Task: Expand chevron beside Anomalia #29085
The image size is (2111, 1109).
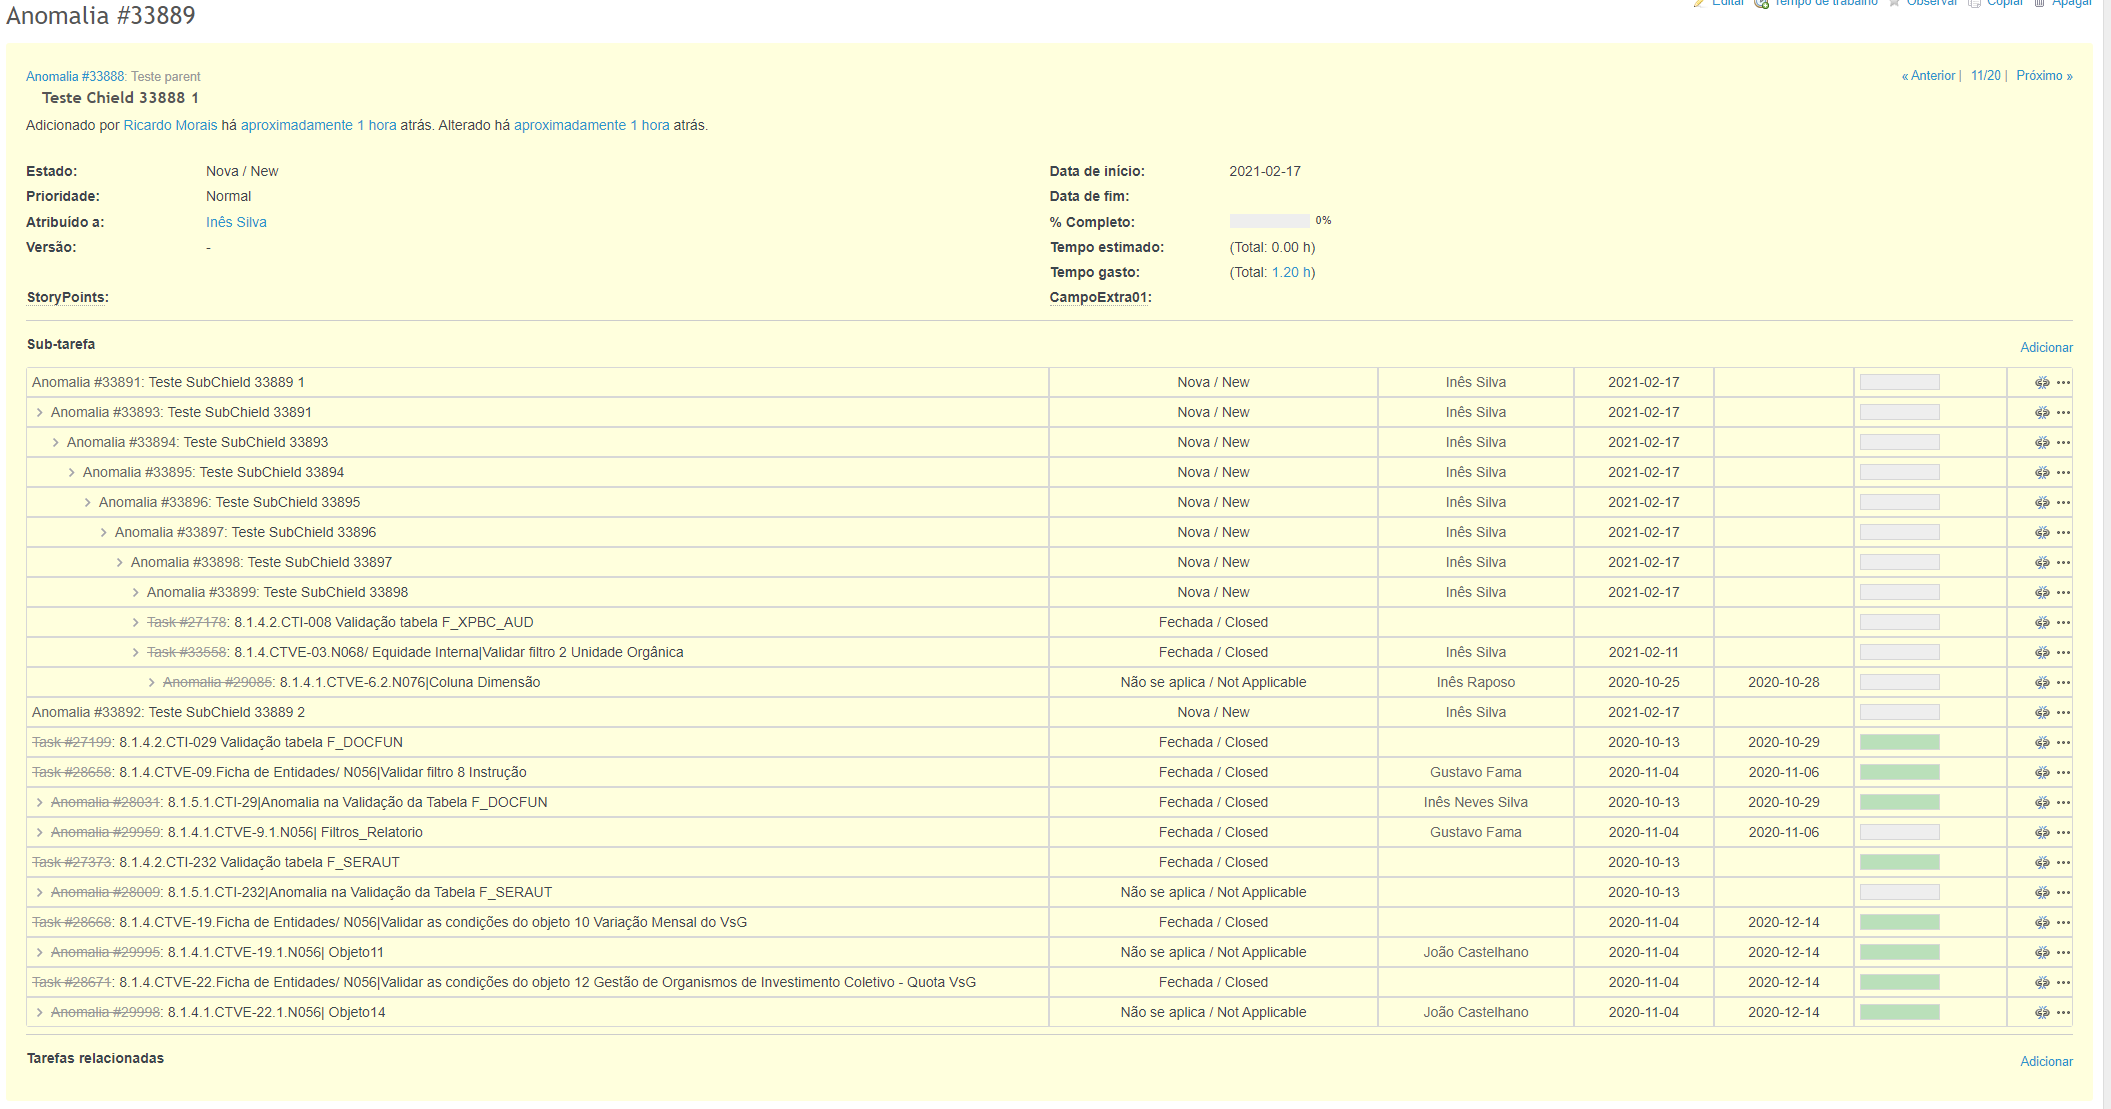Action: click(151, 682)
